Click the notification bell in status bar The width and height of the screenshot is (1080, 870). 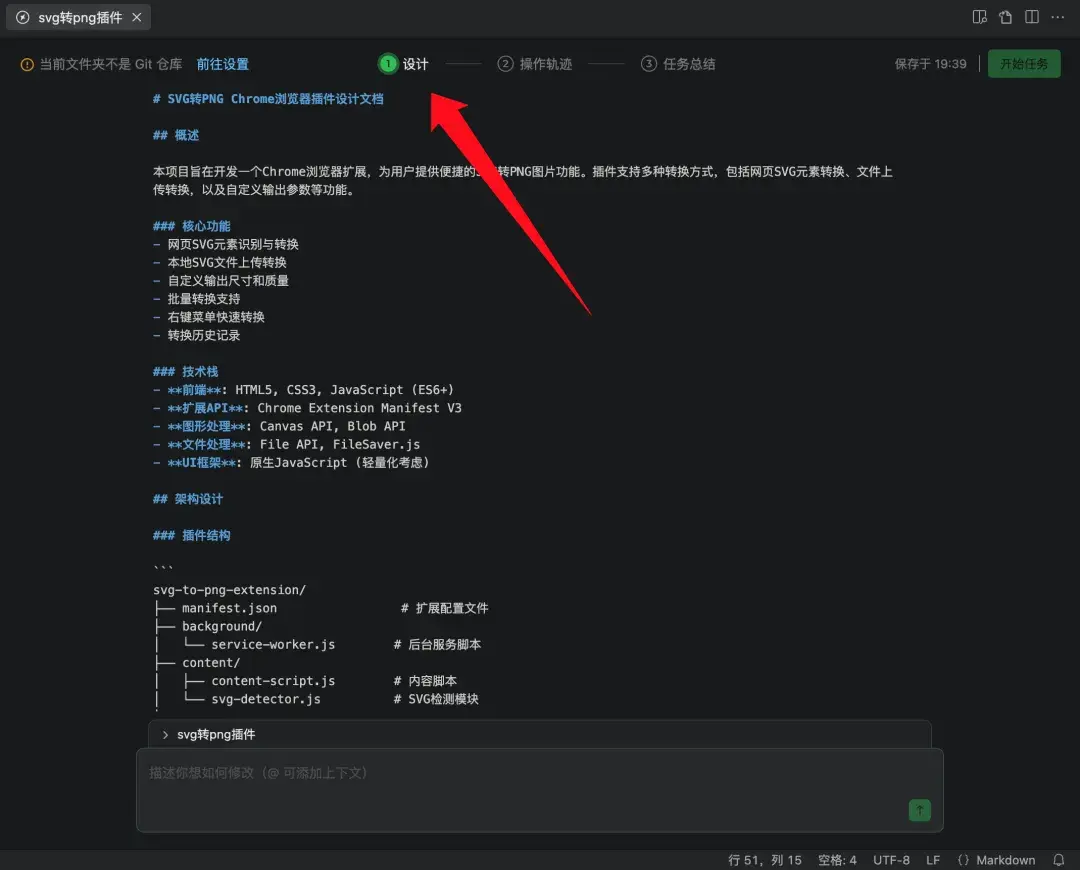pyautogui.click(x=1058, y=859)
